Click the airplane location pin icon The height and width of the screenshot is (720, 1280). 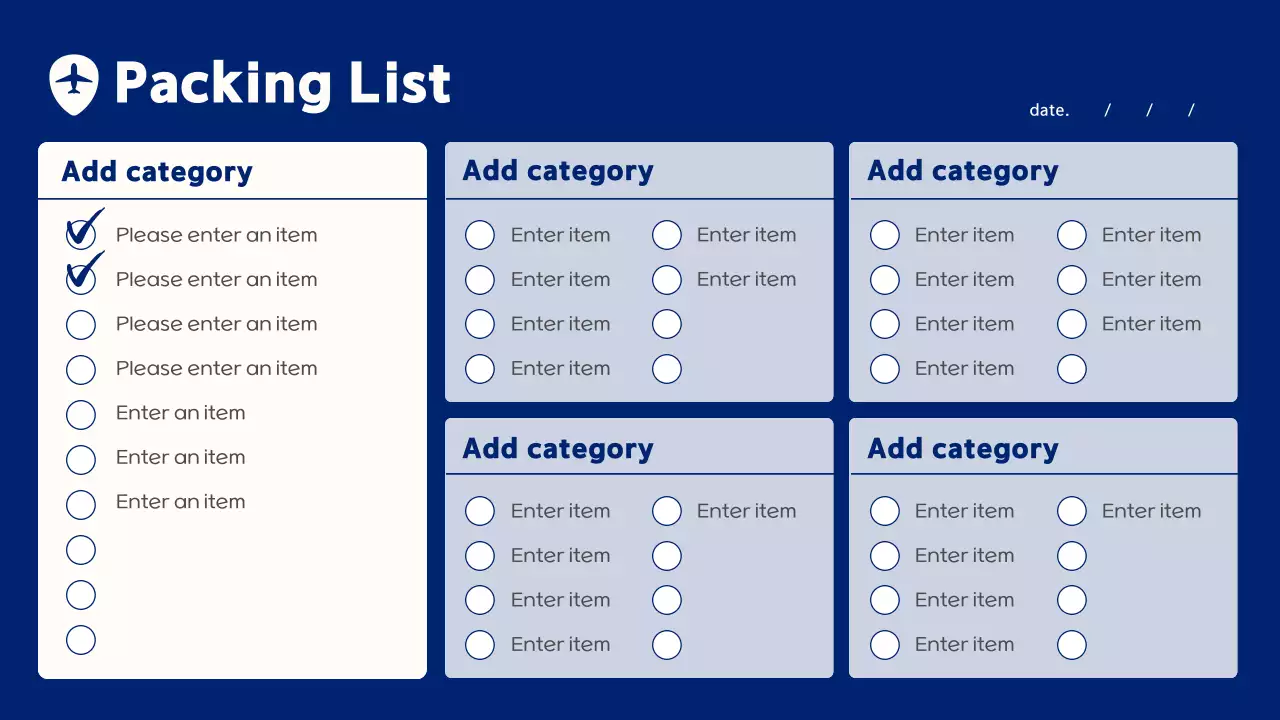(x=74, y=84)
